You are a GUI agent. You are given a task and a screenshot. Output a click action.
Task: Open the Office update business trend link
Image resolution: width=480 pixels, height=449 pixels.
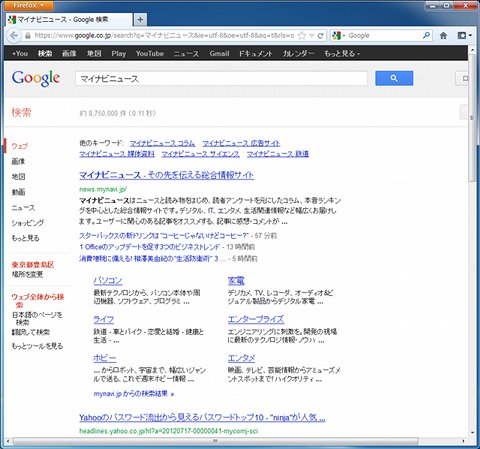click(150, 247)
